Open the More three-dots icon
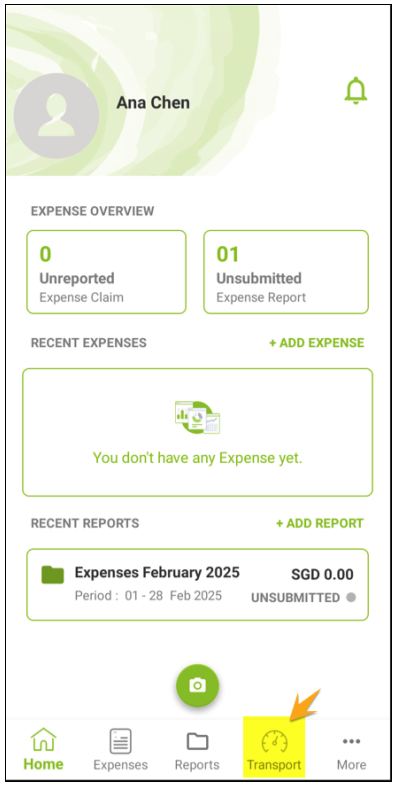 (351, 741)
